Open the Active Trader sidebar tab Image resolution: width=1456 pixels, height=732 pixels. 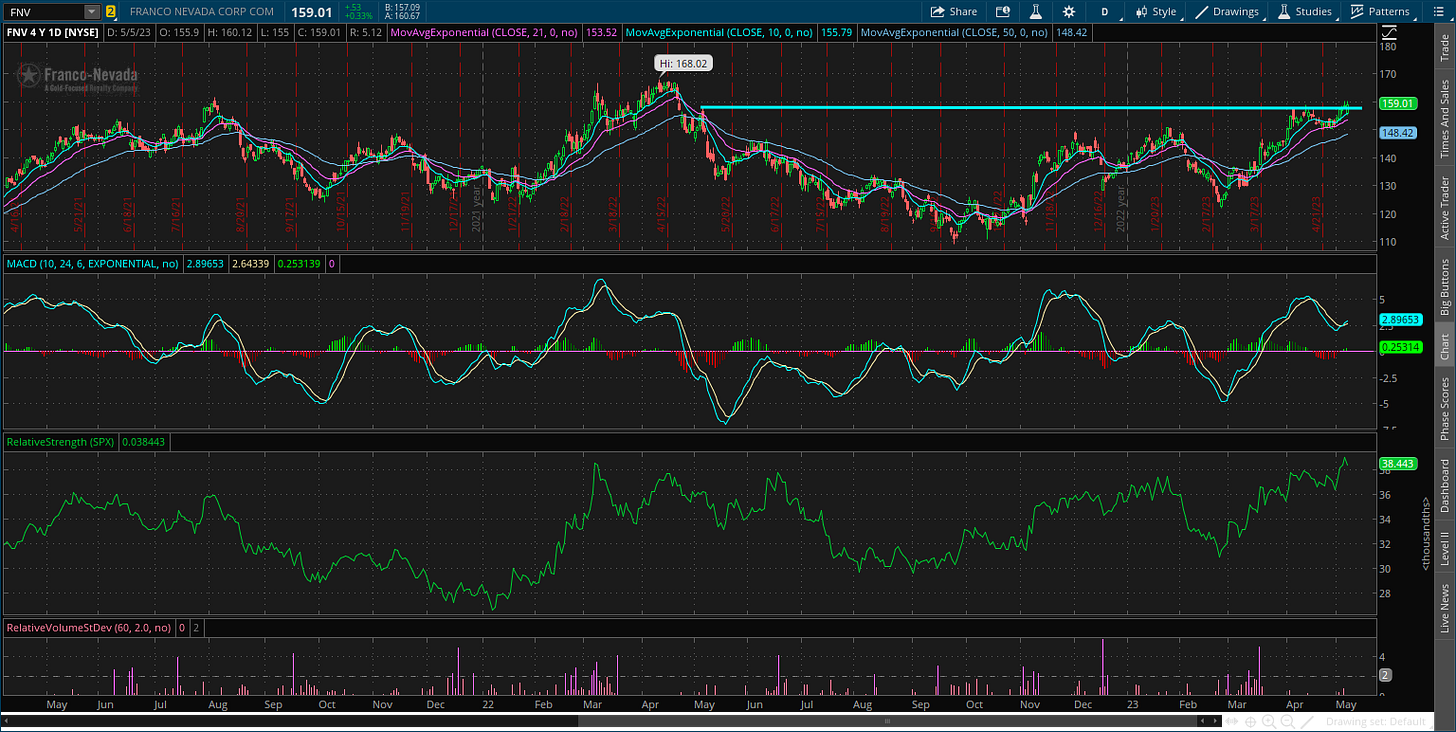[1444, 208]
